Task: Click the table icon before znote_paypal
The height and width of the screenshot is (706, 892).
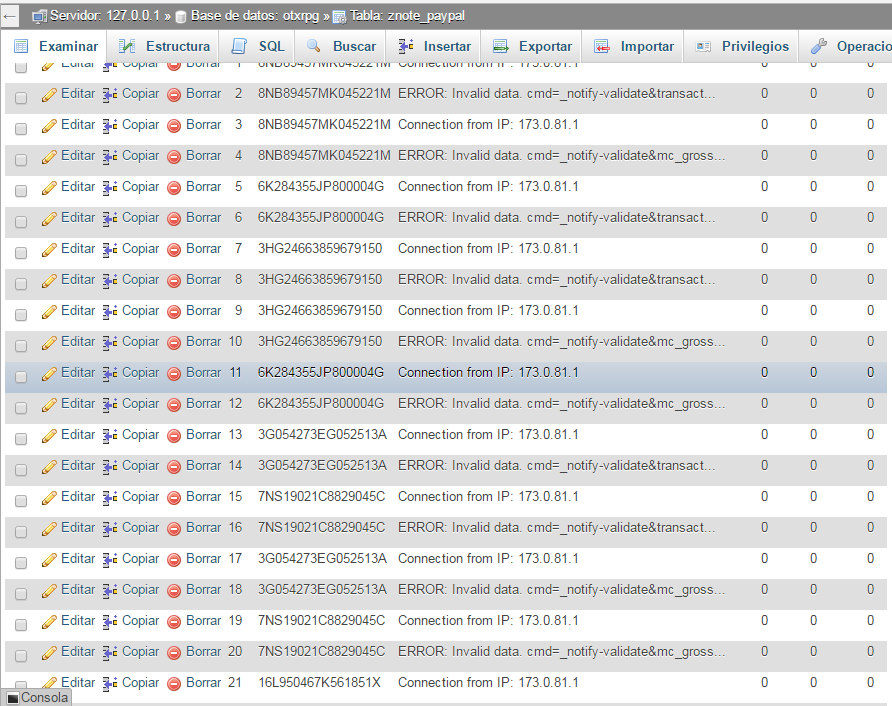Action: 339,17
